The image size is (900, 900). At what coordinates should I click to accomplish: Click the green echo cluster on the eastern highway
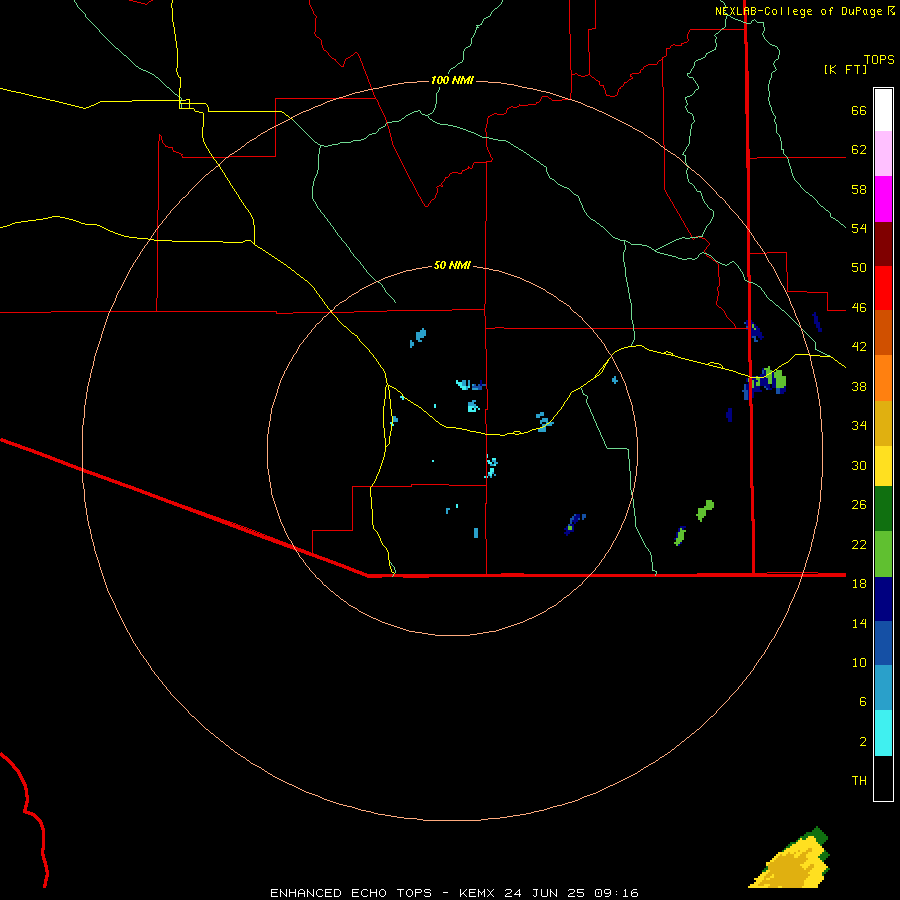pyautogui.click(x=768, y=380)
